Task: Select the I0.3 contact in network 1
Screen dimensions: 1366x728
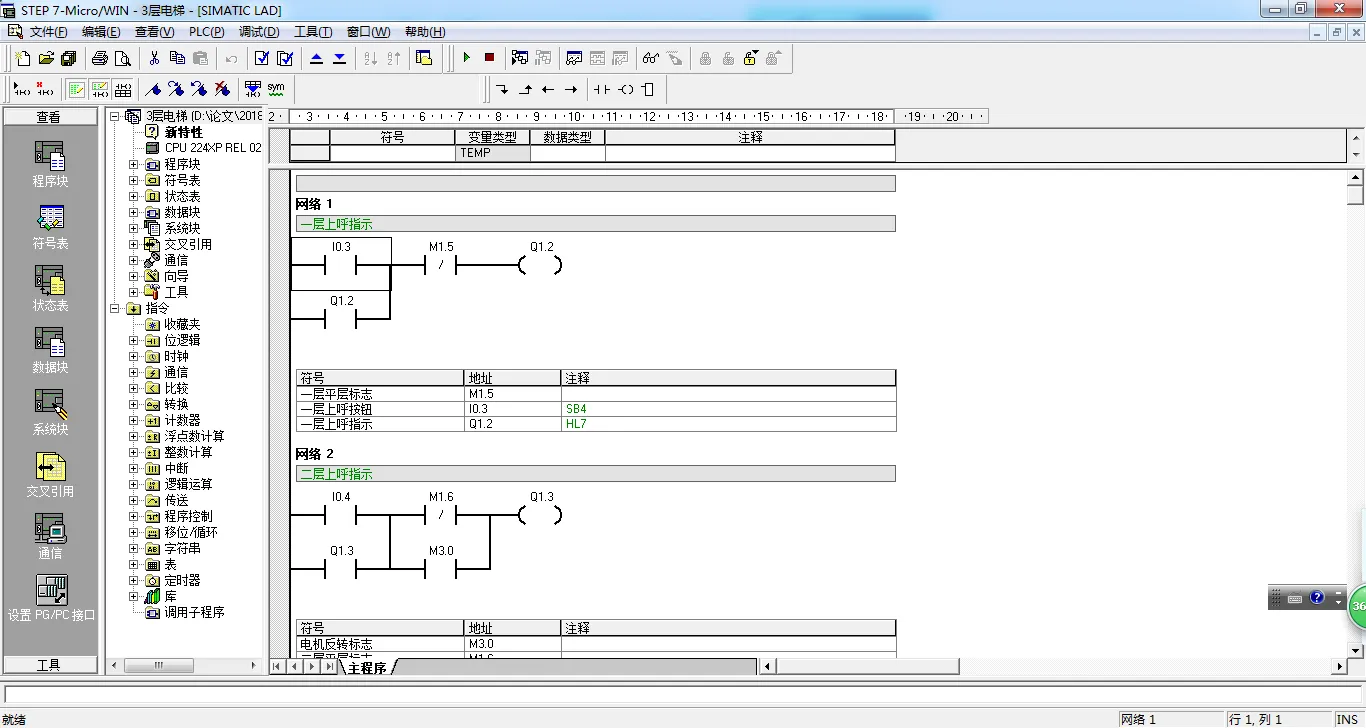Action: coord(341,265)
